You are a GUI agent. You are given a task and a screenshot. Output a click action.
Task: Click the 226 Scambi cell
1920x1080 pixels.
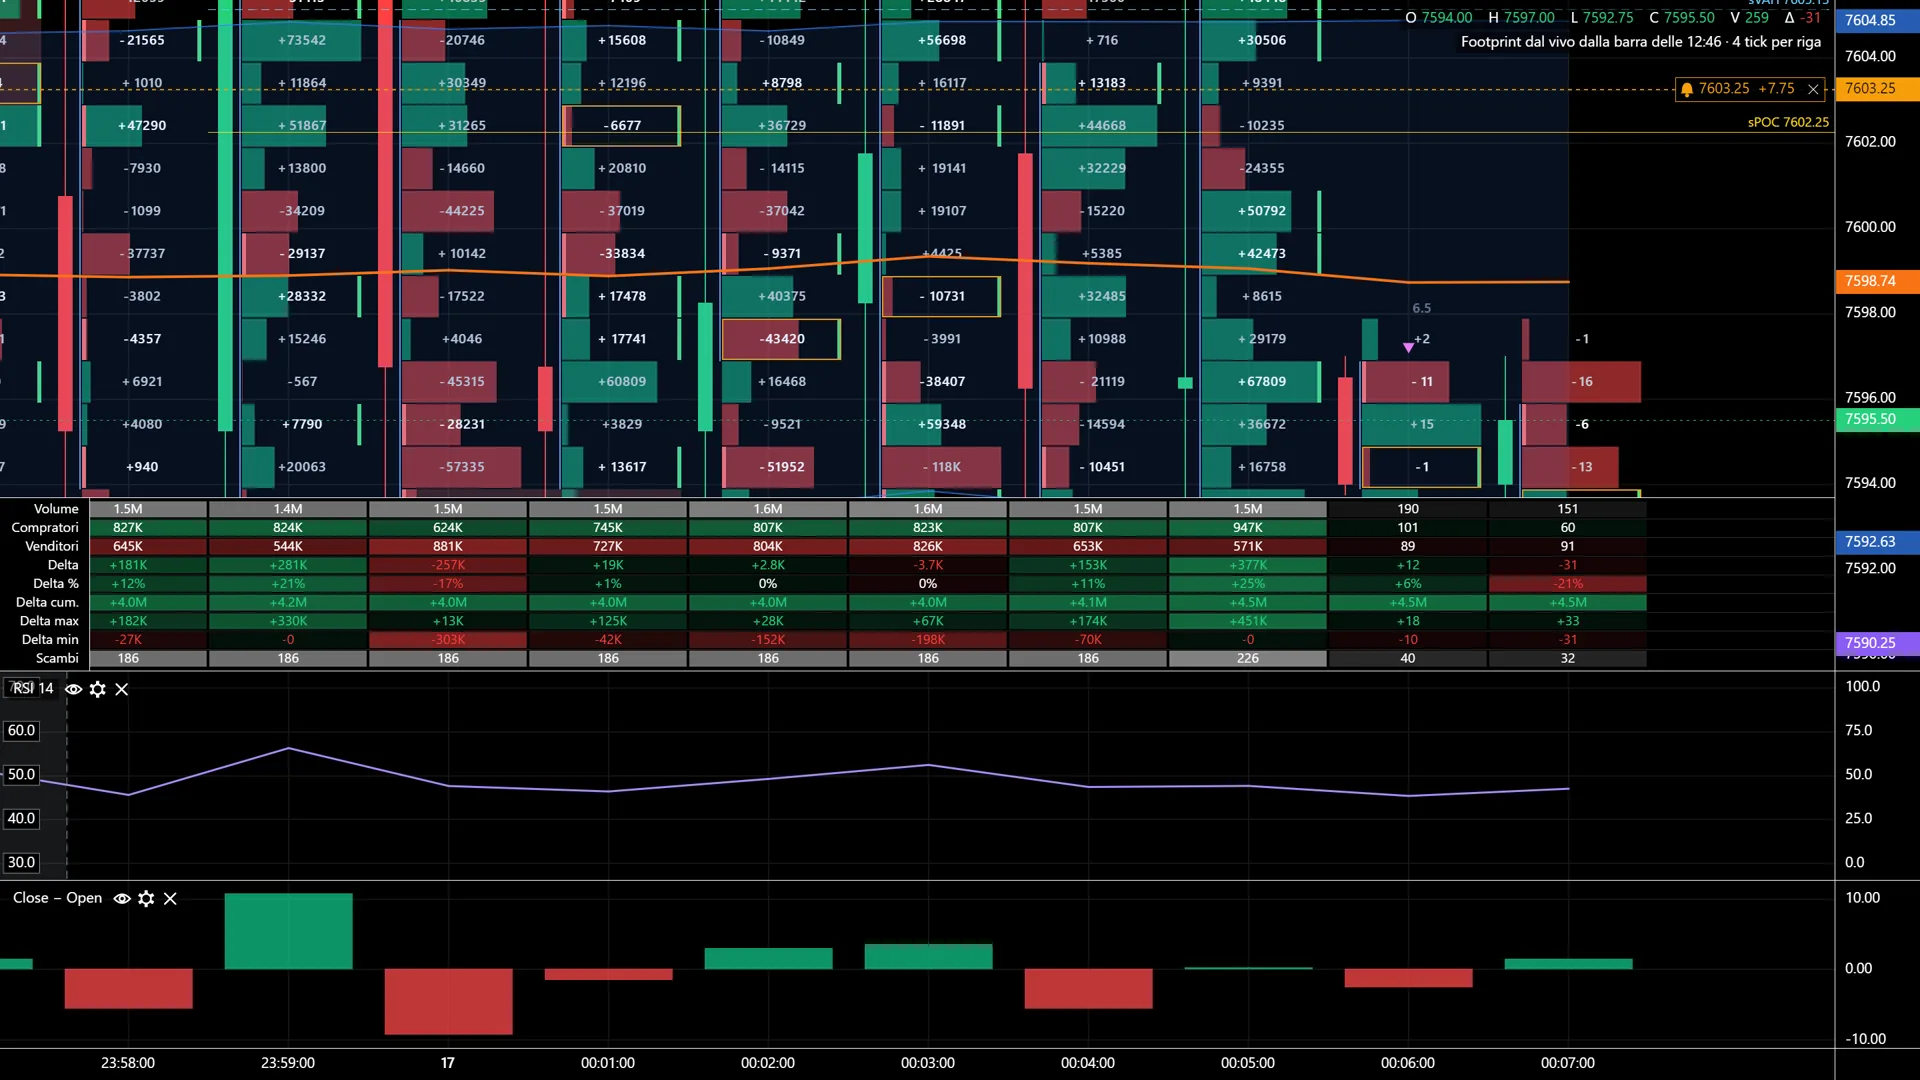[1248, 659]
